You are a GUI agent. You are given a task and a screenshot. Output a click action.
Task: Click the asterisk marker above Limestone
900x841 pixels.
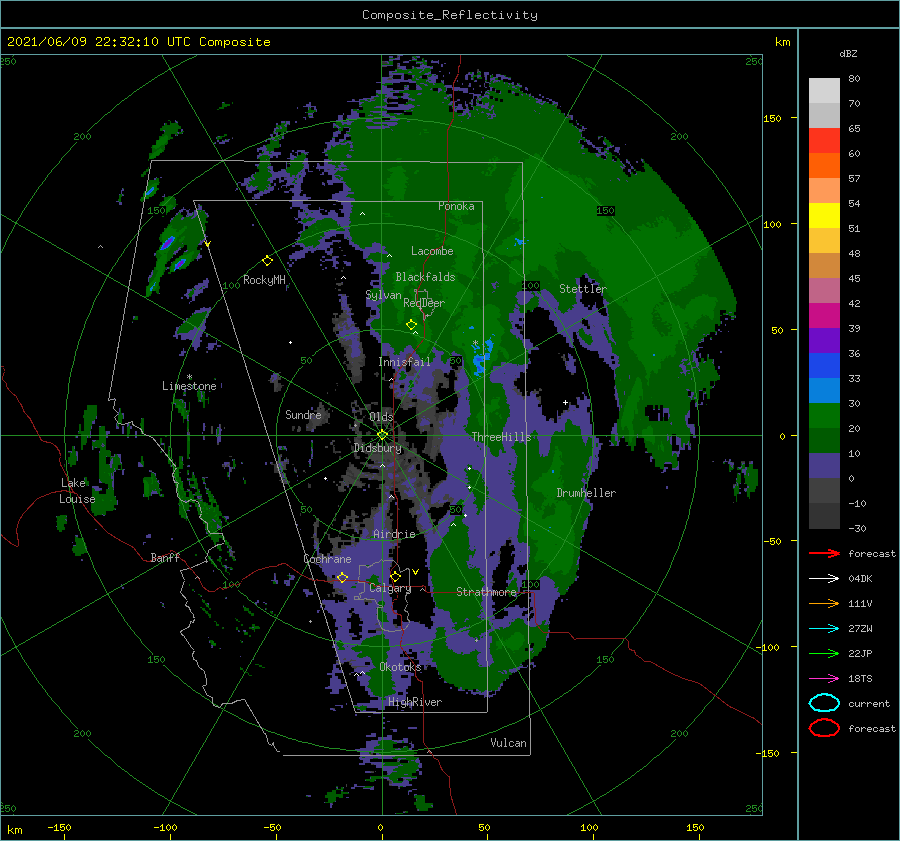tap(189, 377)
